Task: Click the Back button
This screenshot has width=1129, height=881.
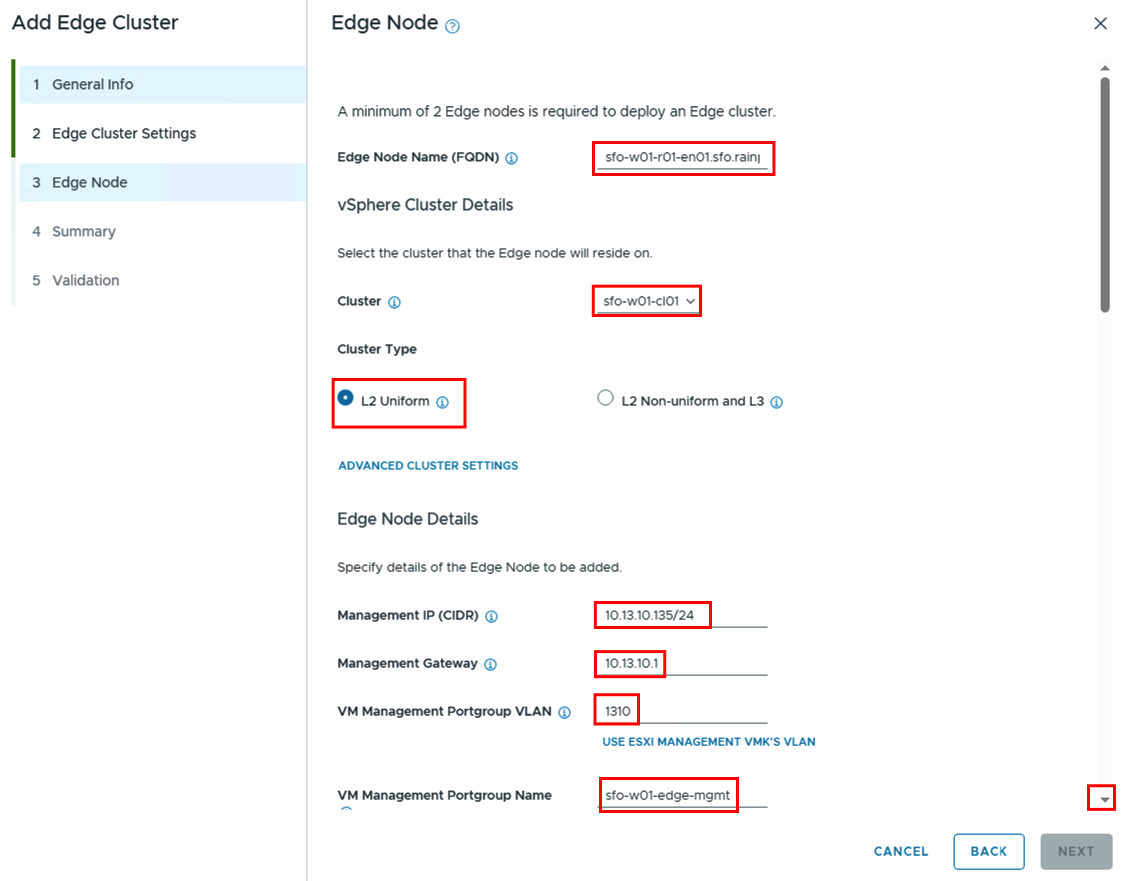Action: (x=988, y=851)
